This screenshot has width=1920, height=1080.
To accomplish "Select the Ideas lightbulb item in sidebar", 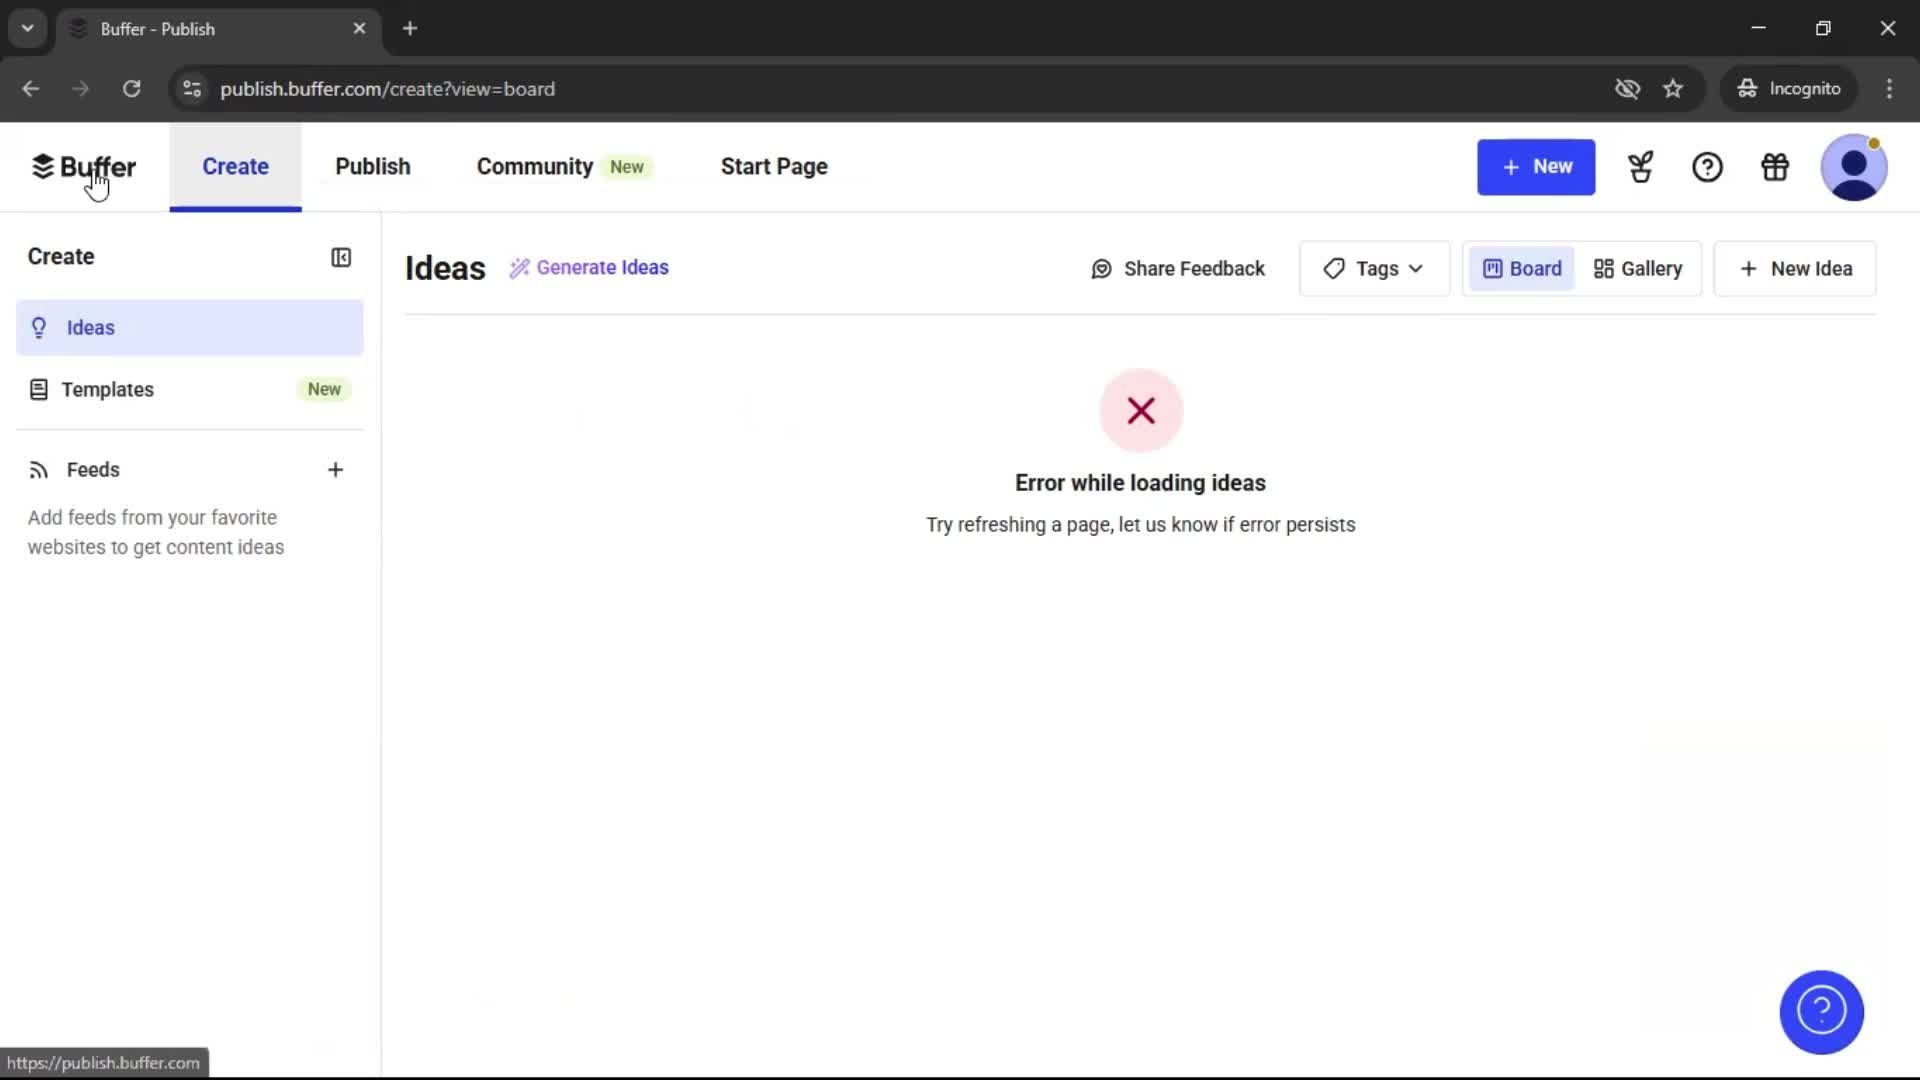I will [89, 328].
